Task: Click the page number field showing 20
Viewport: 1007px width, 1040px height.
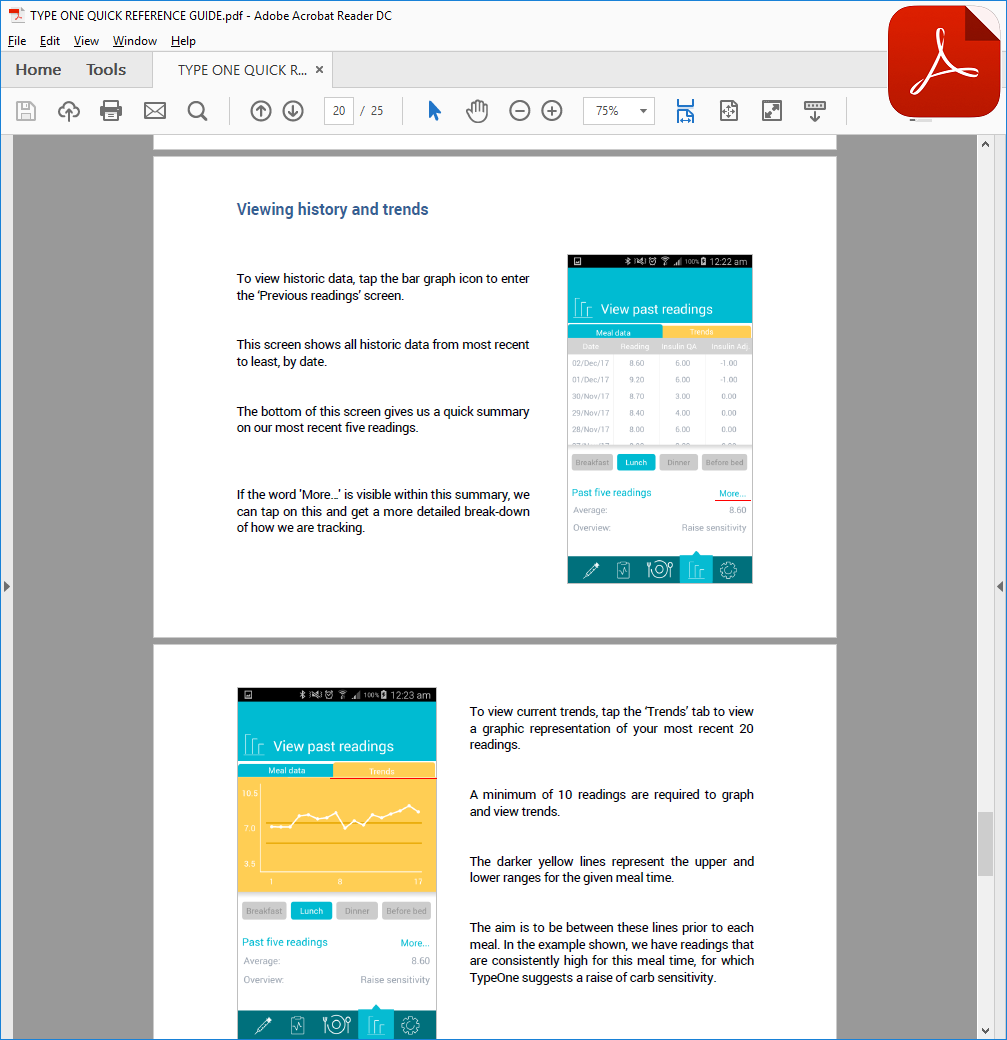Action: [339, 111]
